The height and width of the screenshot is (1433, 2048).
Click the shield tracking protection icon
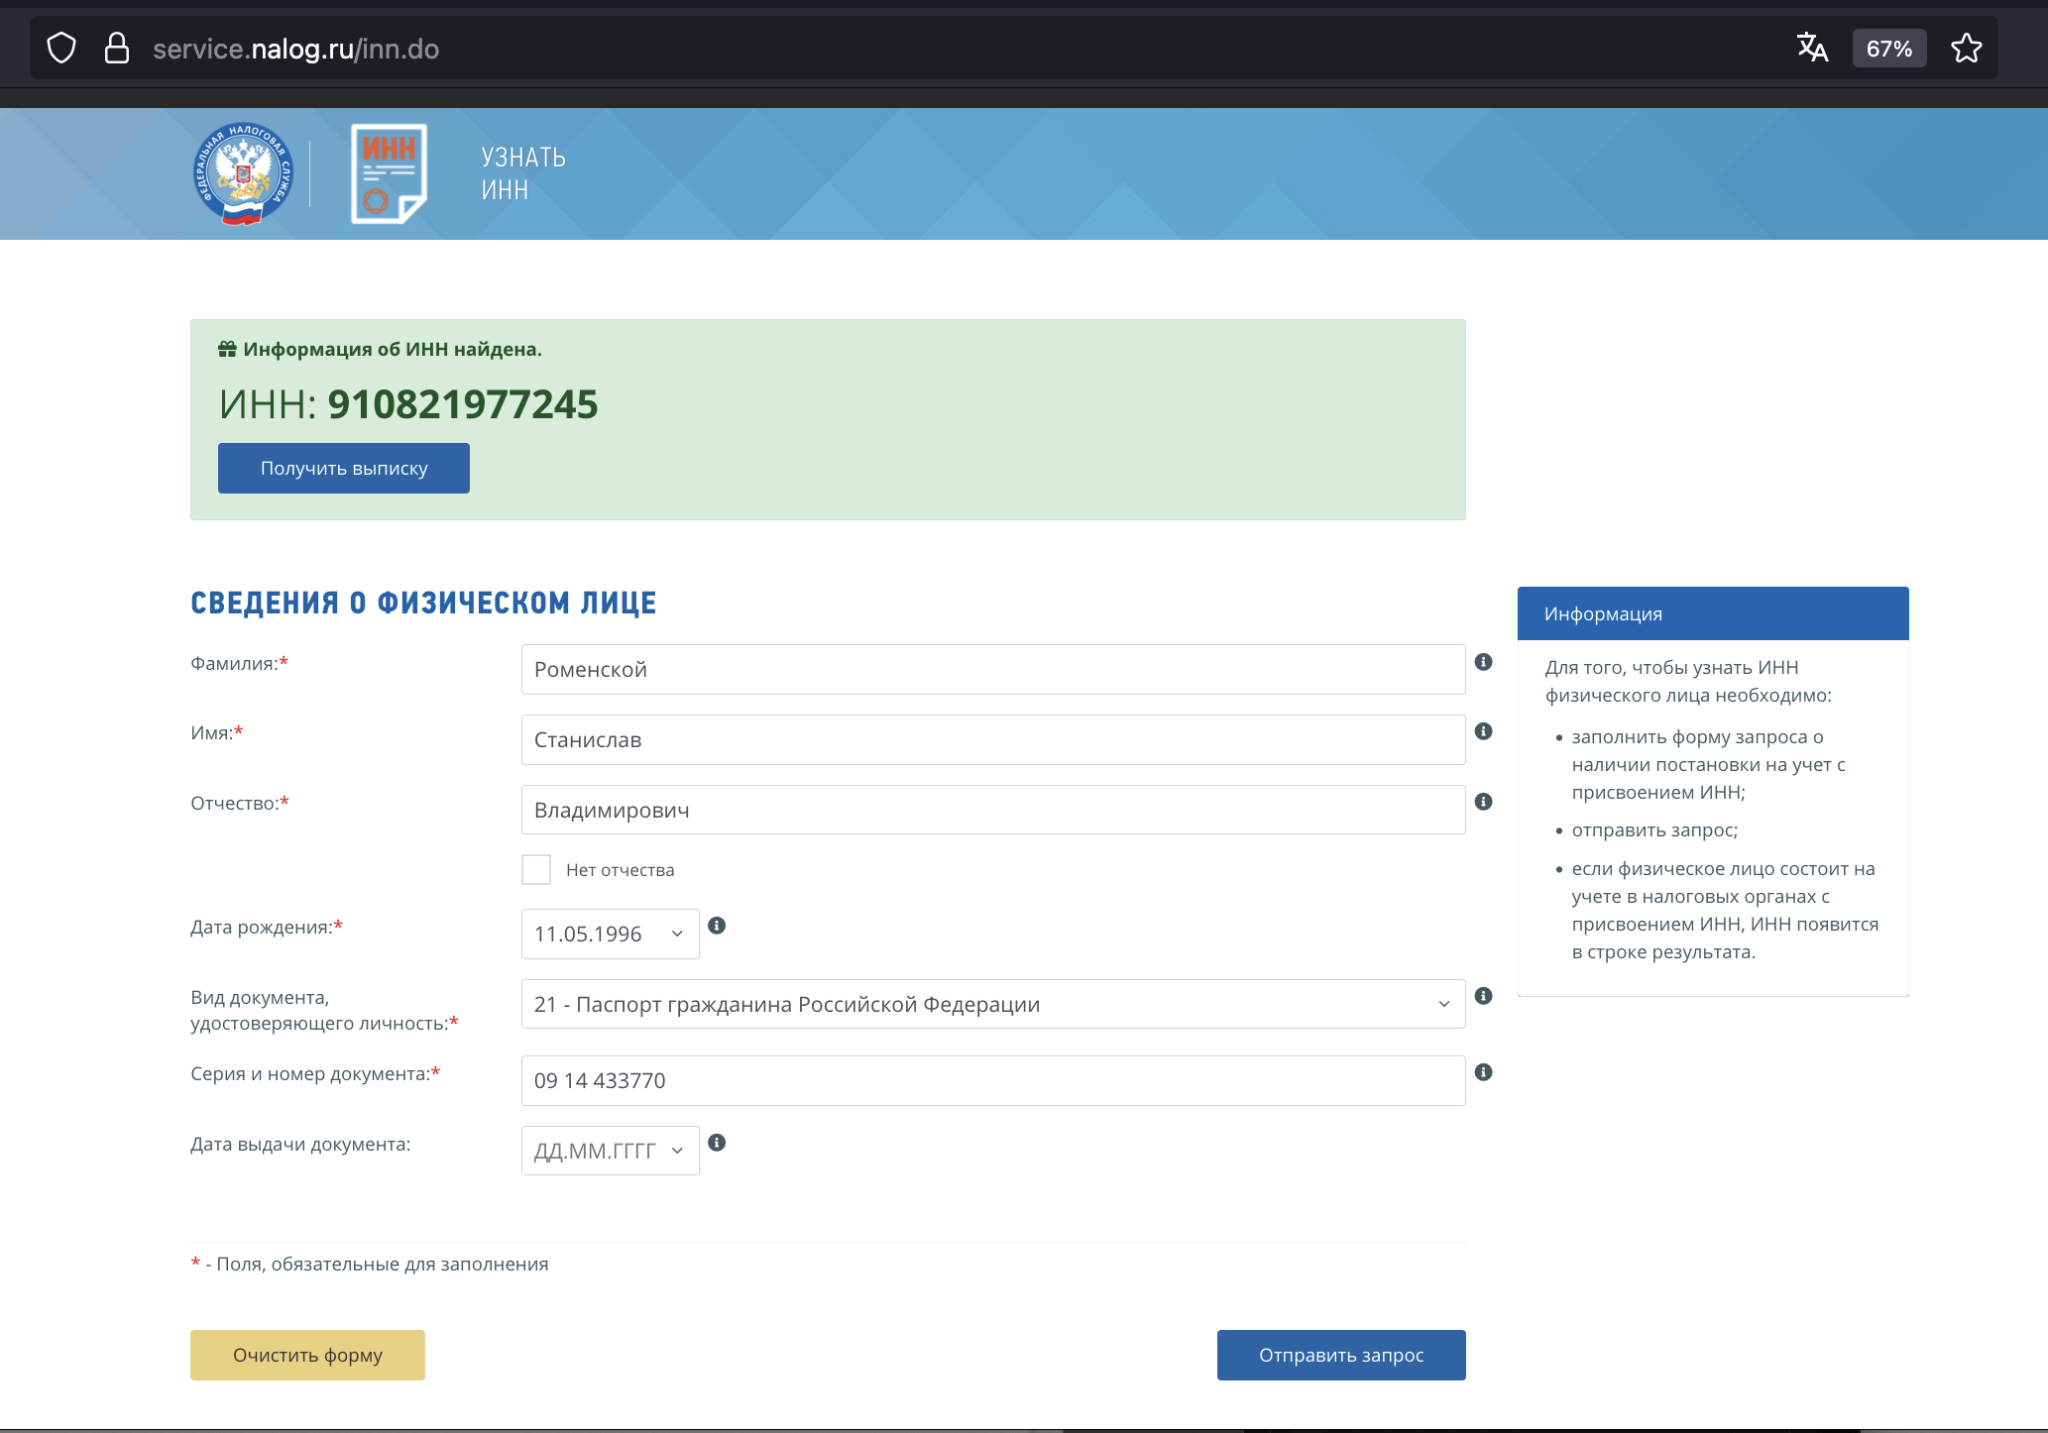click(62, 48)
